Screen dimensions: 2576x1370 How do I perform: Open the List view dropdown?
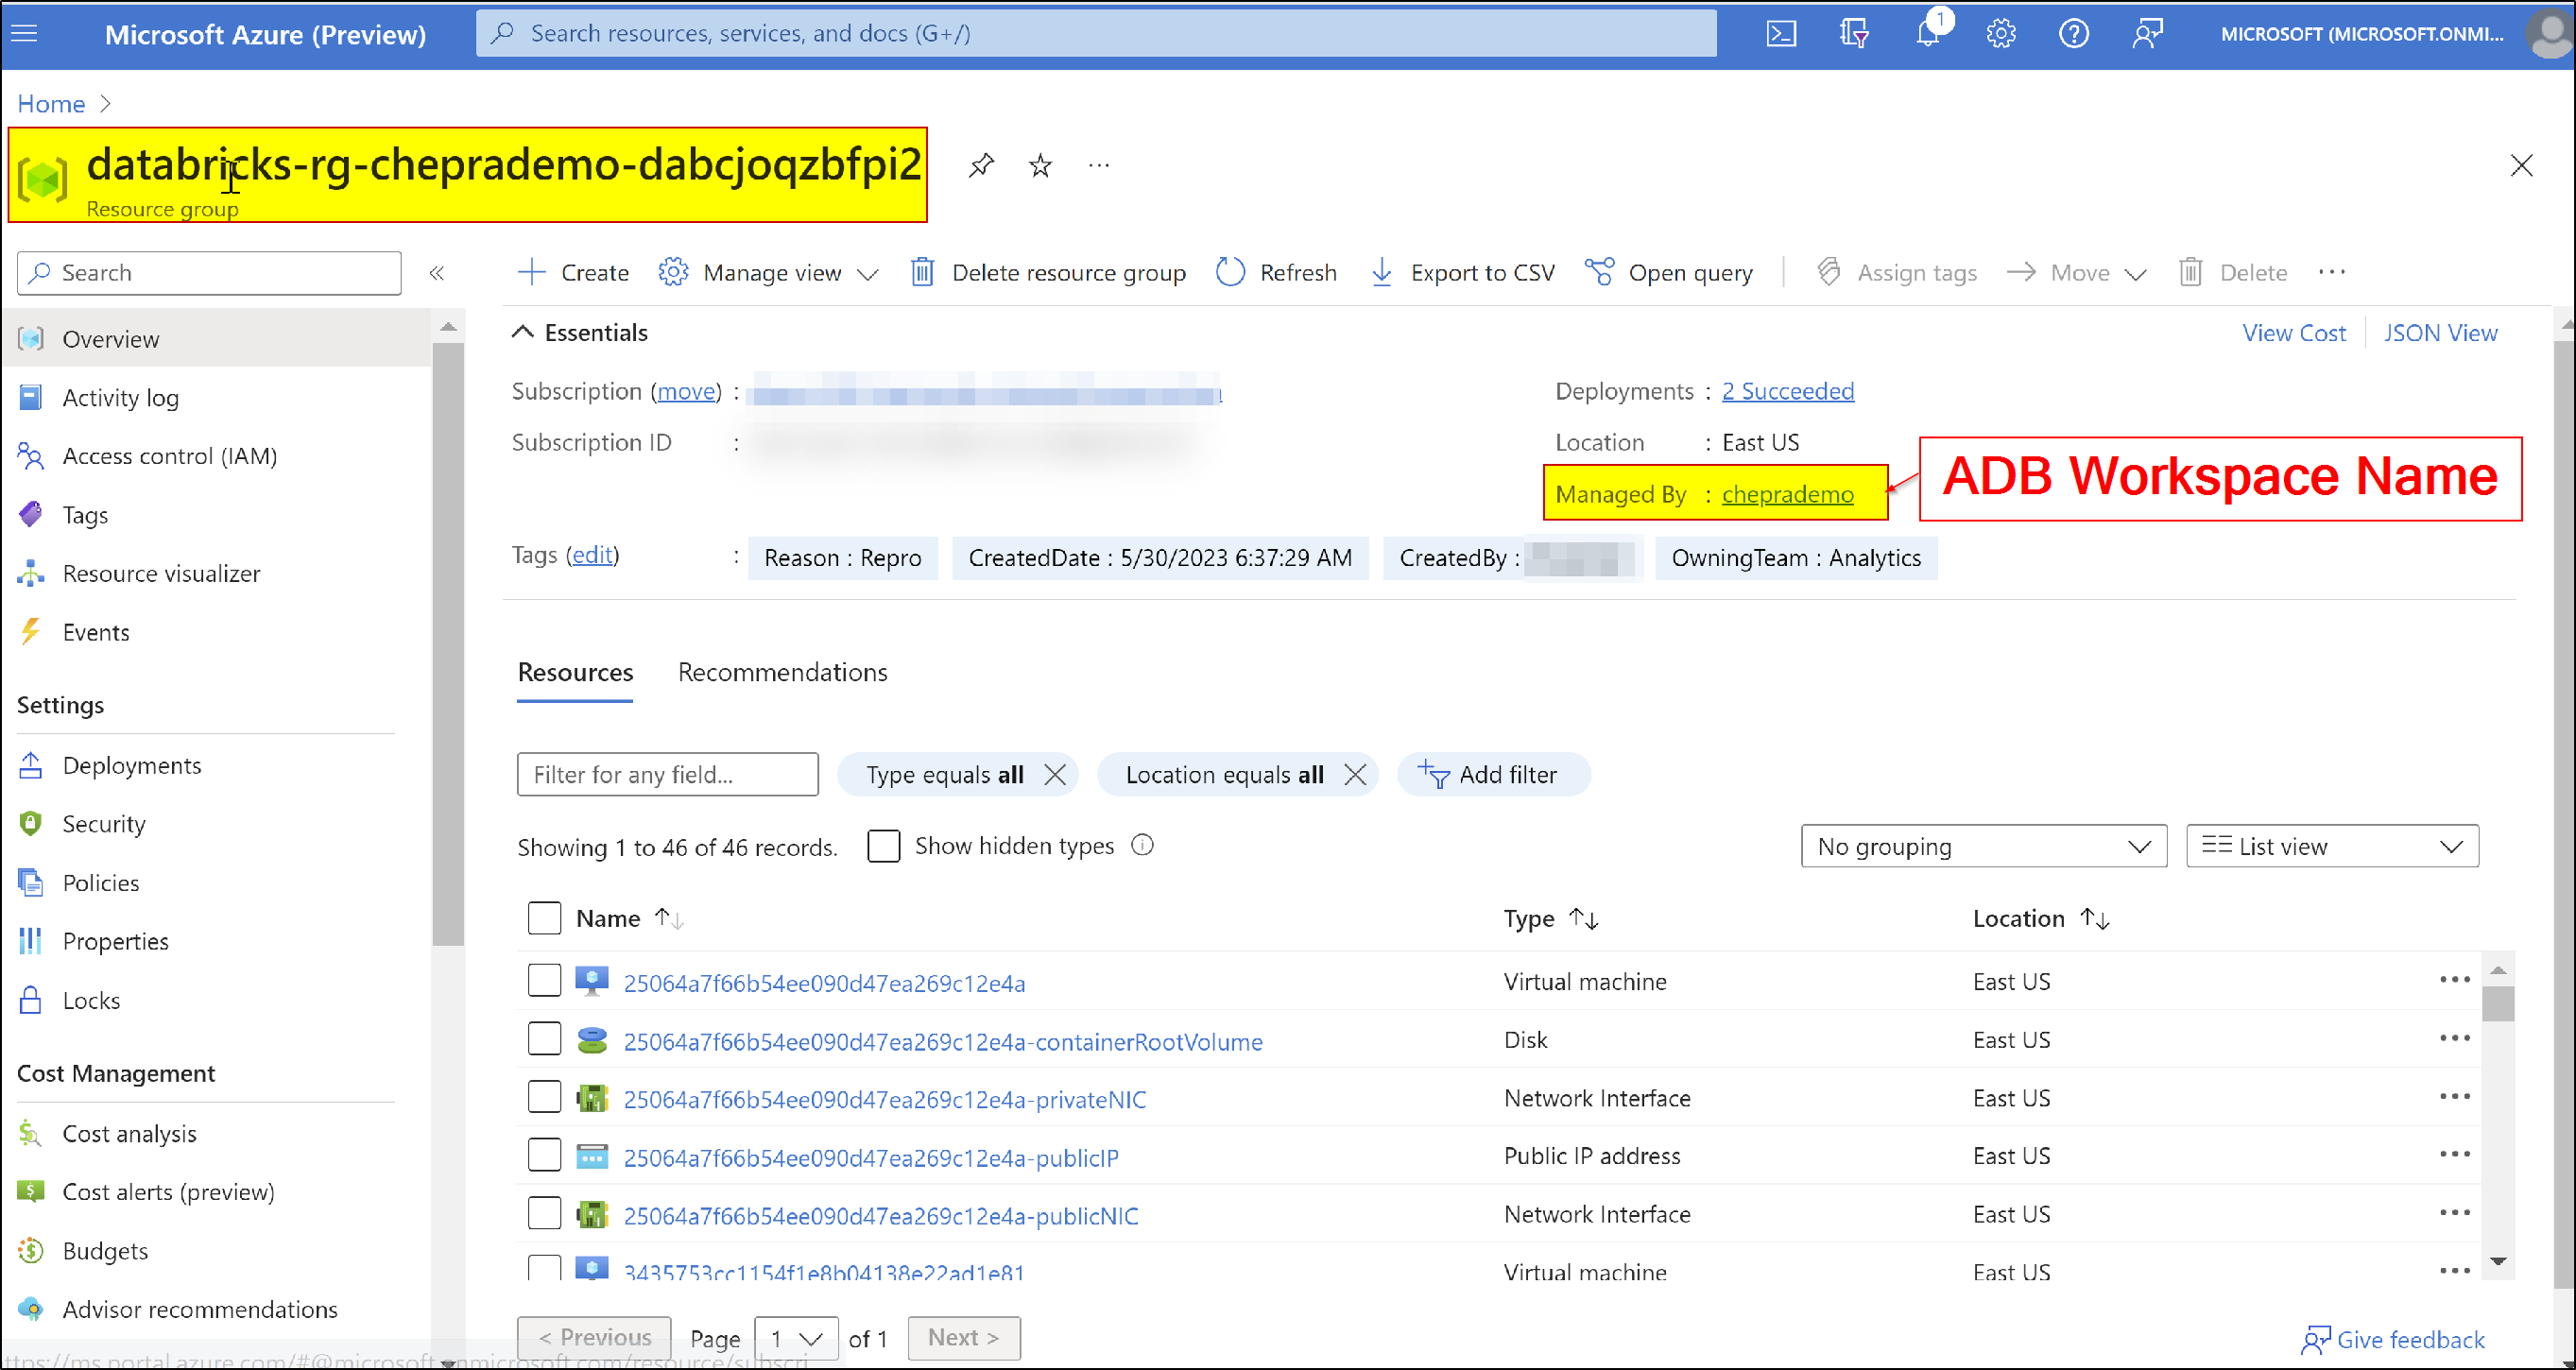(x=2332, y=847)
